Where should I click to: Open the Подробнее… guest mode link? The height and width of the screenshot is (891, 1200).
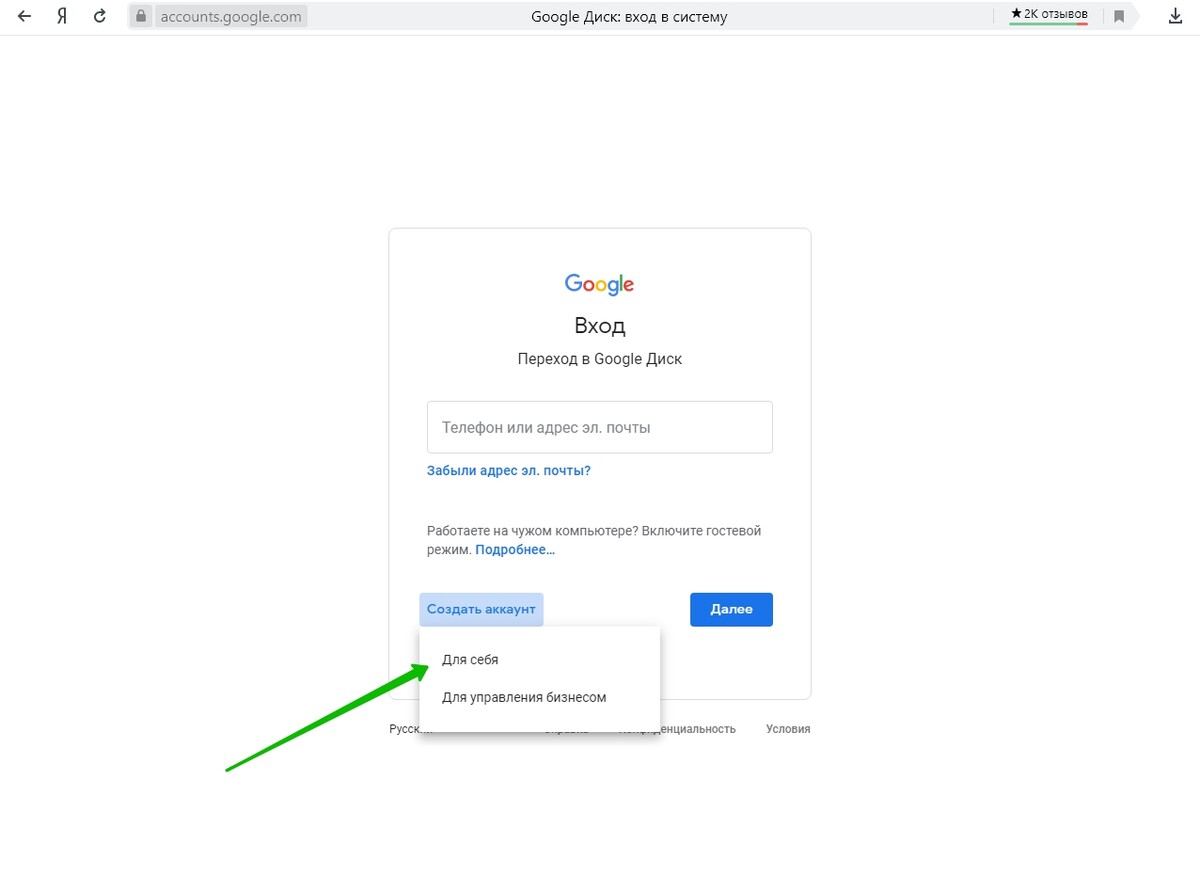click(x=515, y=550)
